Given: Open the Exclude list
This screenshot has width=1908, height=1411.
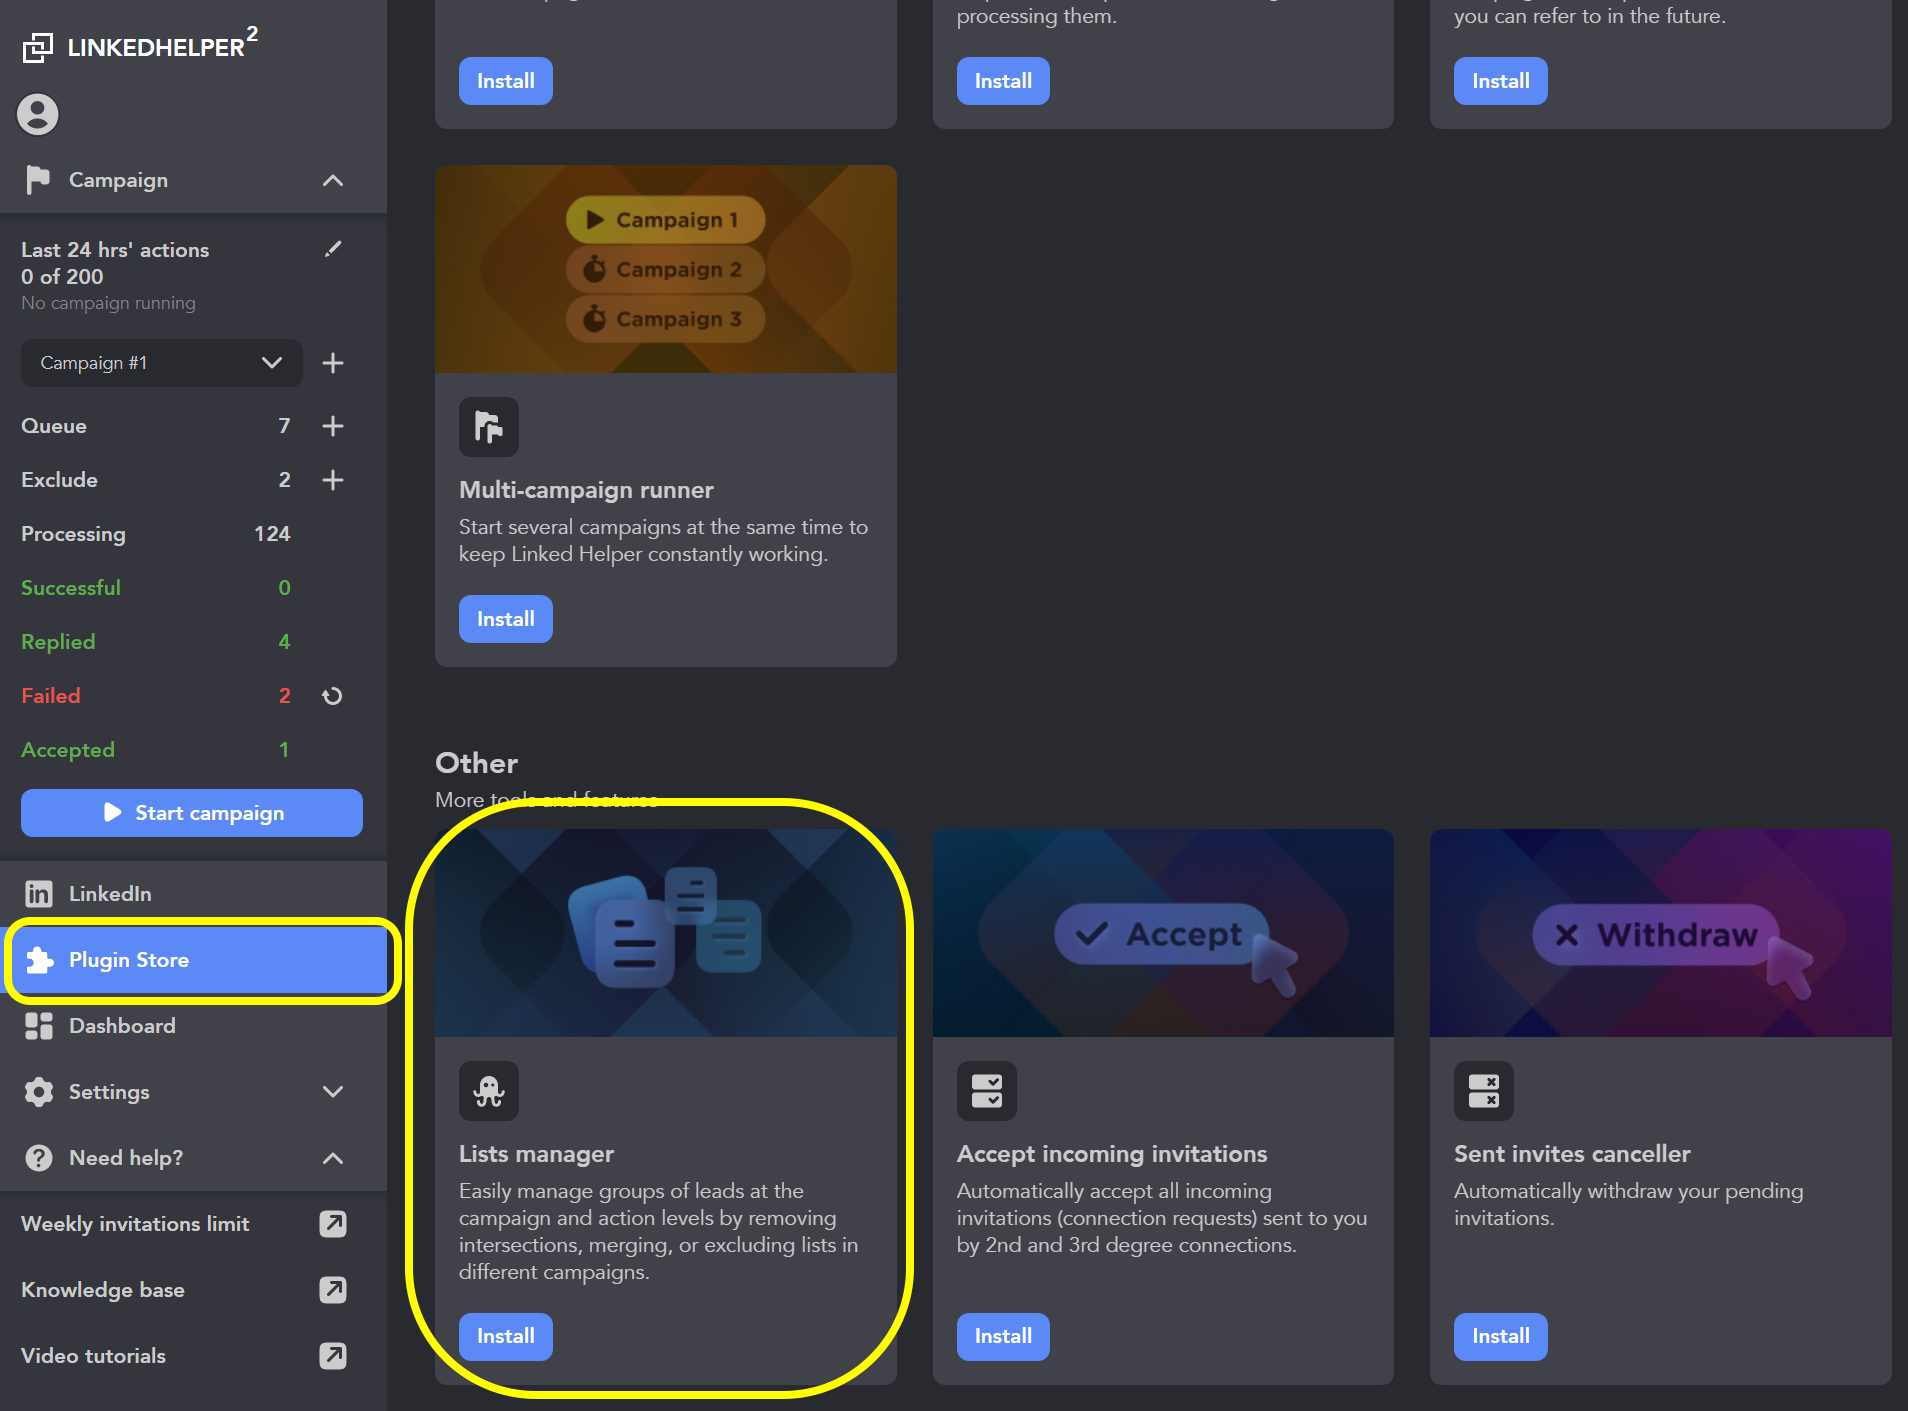Looking at the screenshot, I should coord(59,480).
